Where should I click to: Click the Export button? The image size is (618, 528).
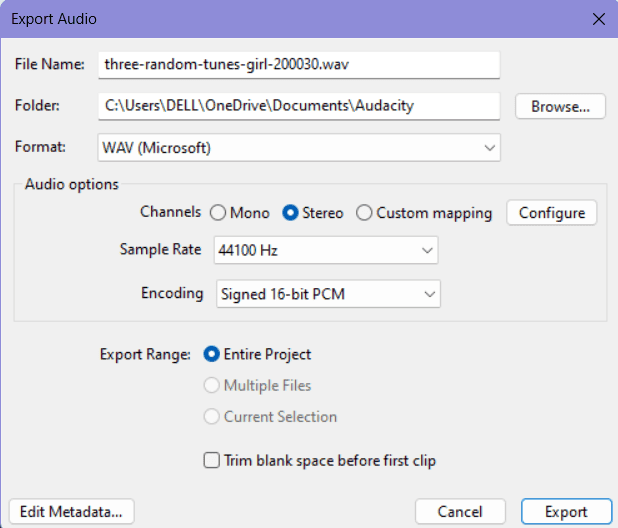pyautogui.click(x=566, y=512)
